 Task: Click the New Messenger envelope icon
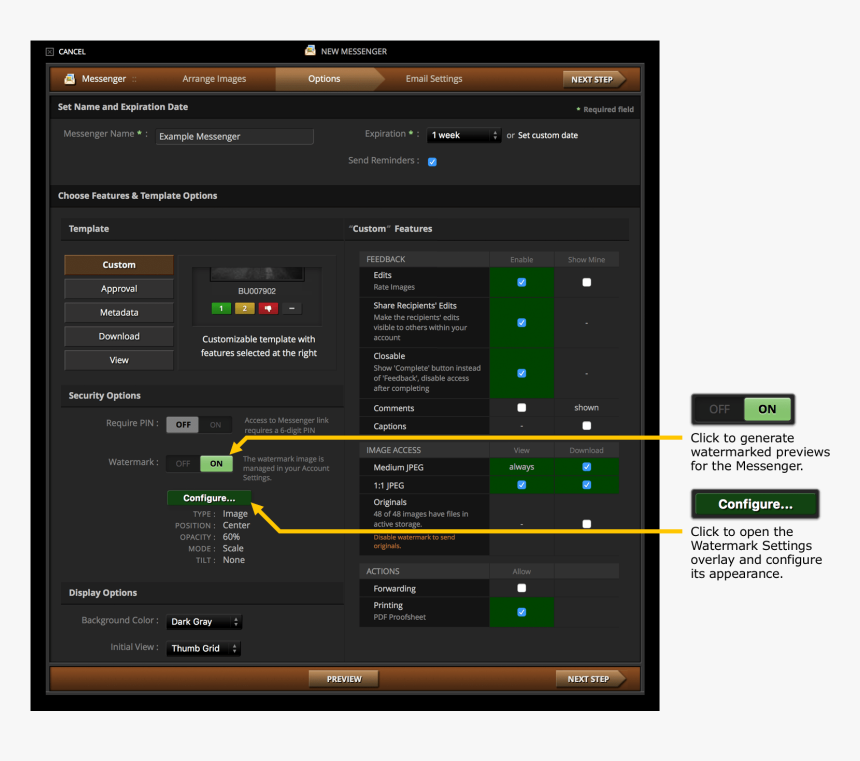(x=310, y=50)
